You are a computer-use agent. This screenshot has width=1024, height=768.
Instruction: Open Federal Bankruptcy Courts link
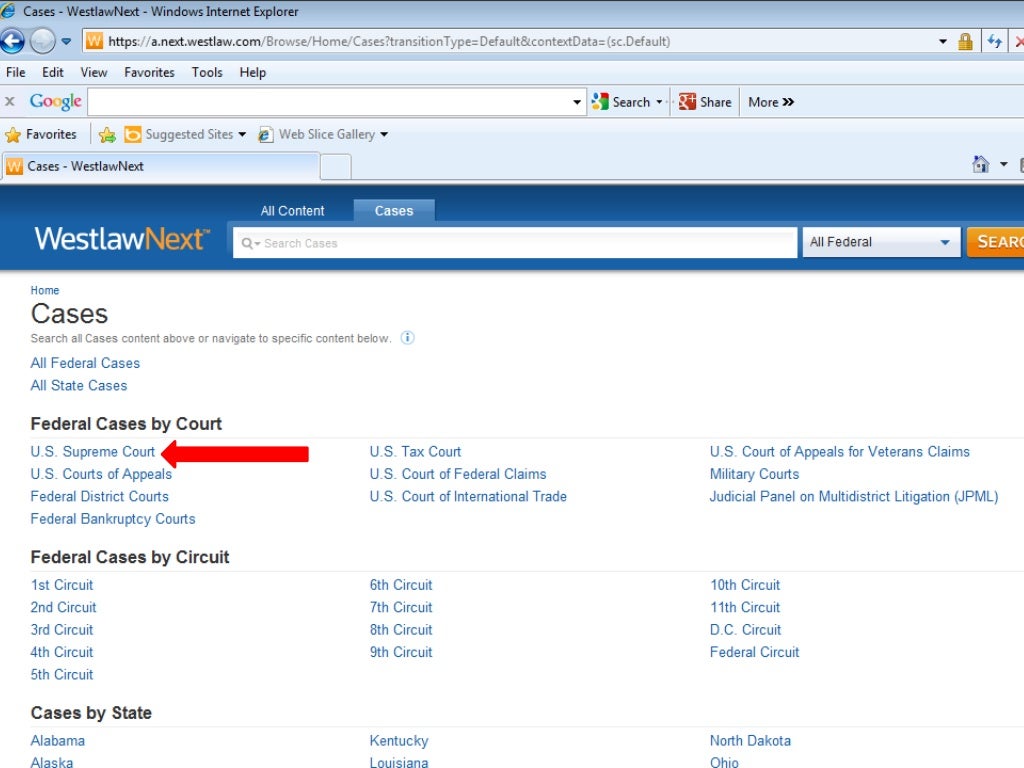click(x=113, y=519)
